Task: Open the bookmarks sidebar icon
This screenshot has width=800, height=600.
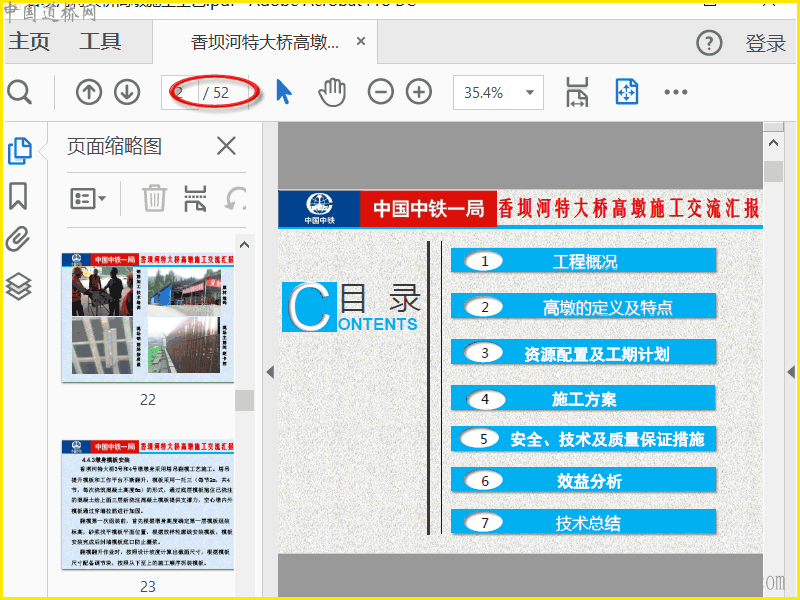Action: pos(18,196)
